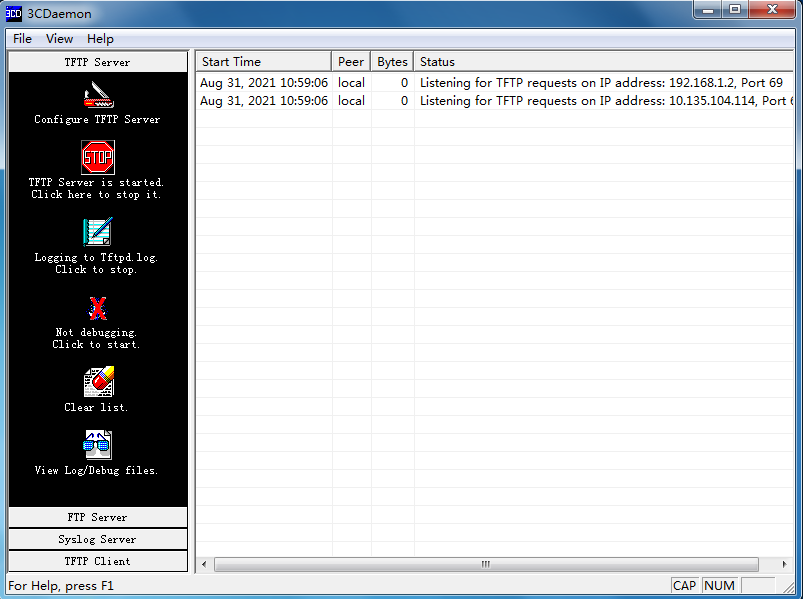Open the View menu
The width and height of the screenshot is (803, 599).
click(x=59, y=39)
